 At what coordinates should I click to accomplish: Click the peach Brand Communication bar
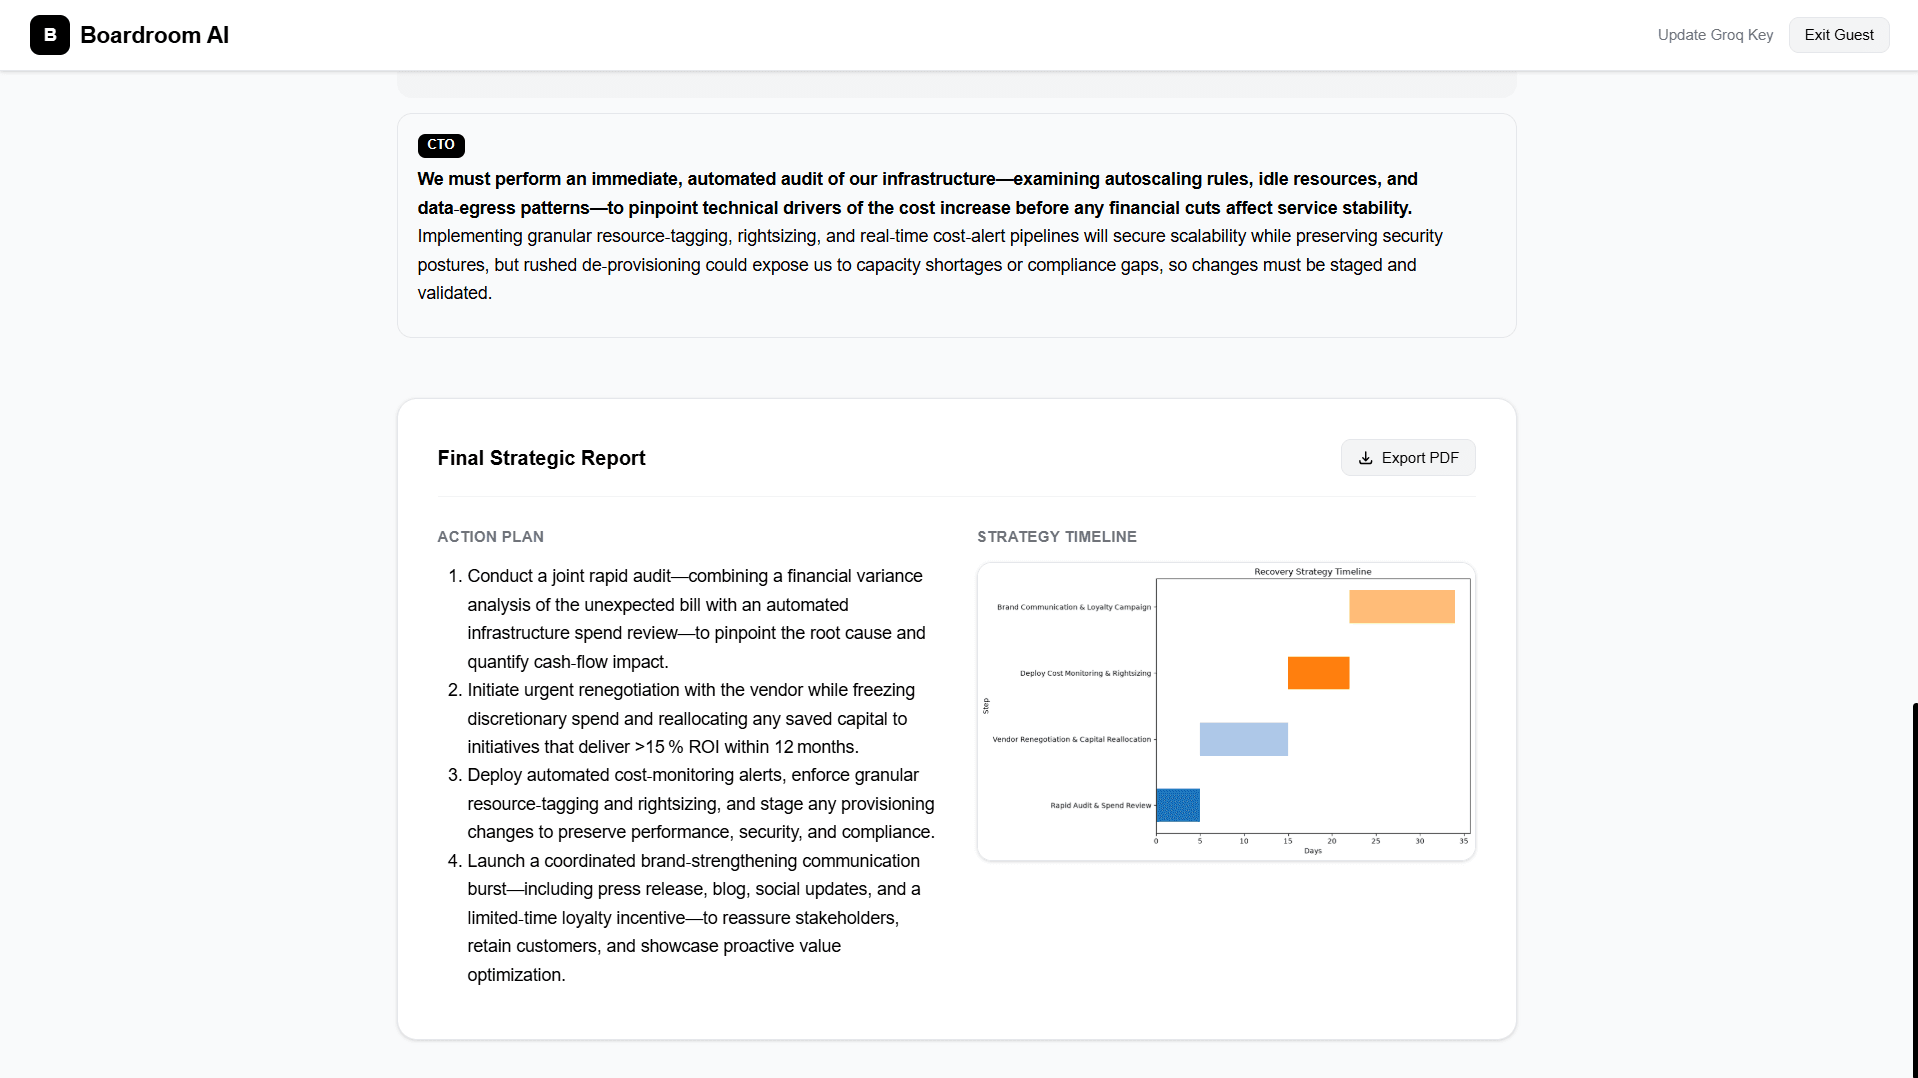(1402, 607)
